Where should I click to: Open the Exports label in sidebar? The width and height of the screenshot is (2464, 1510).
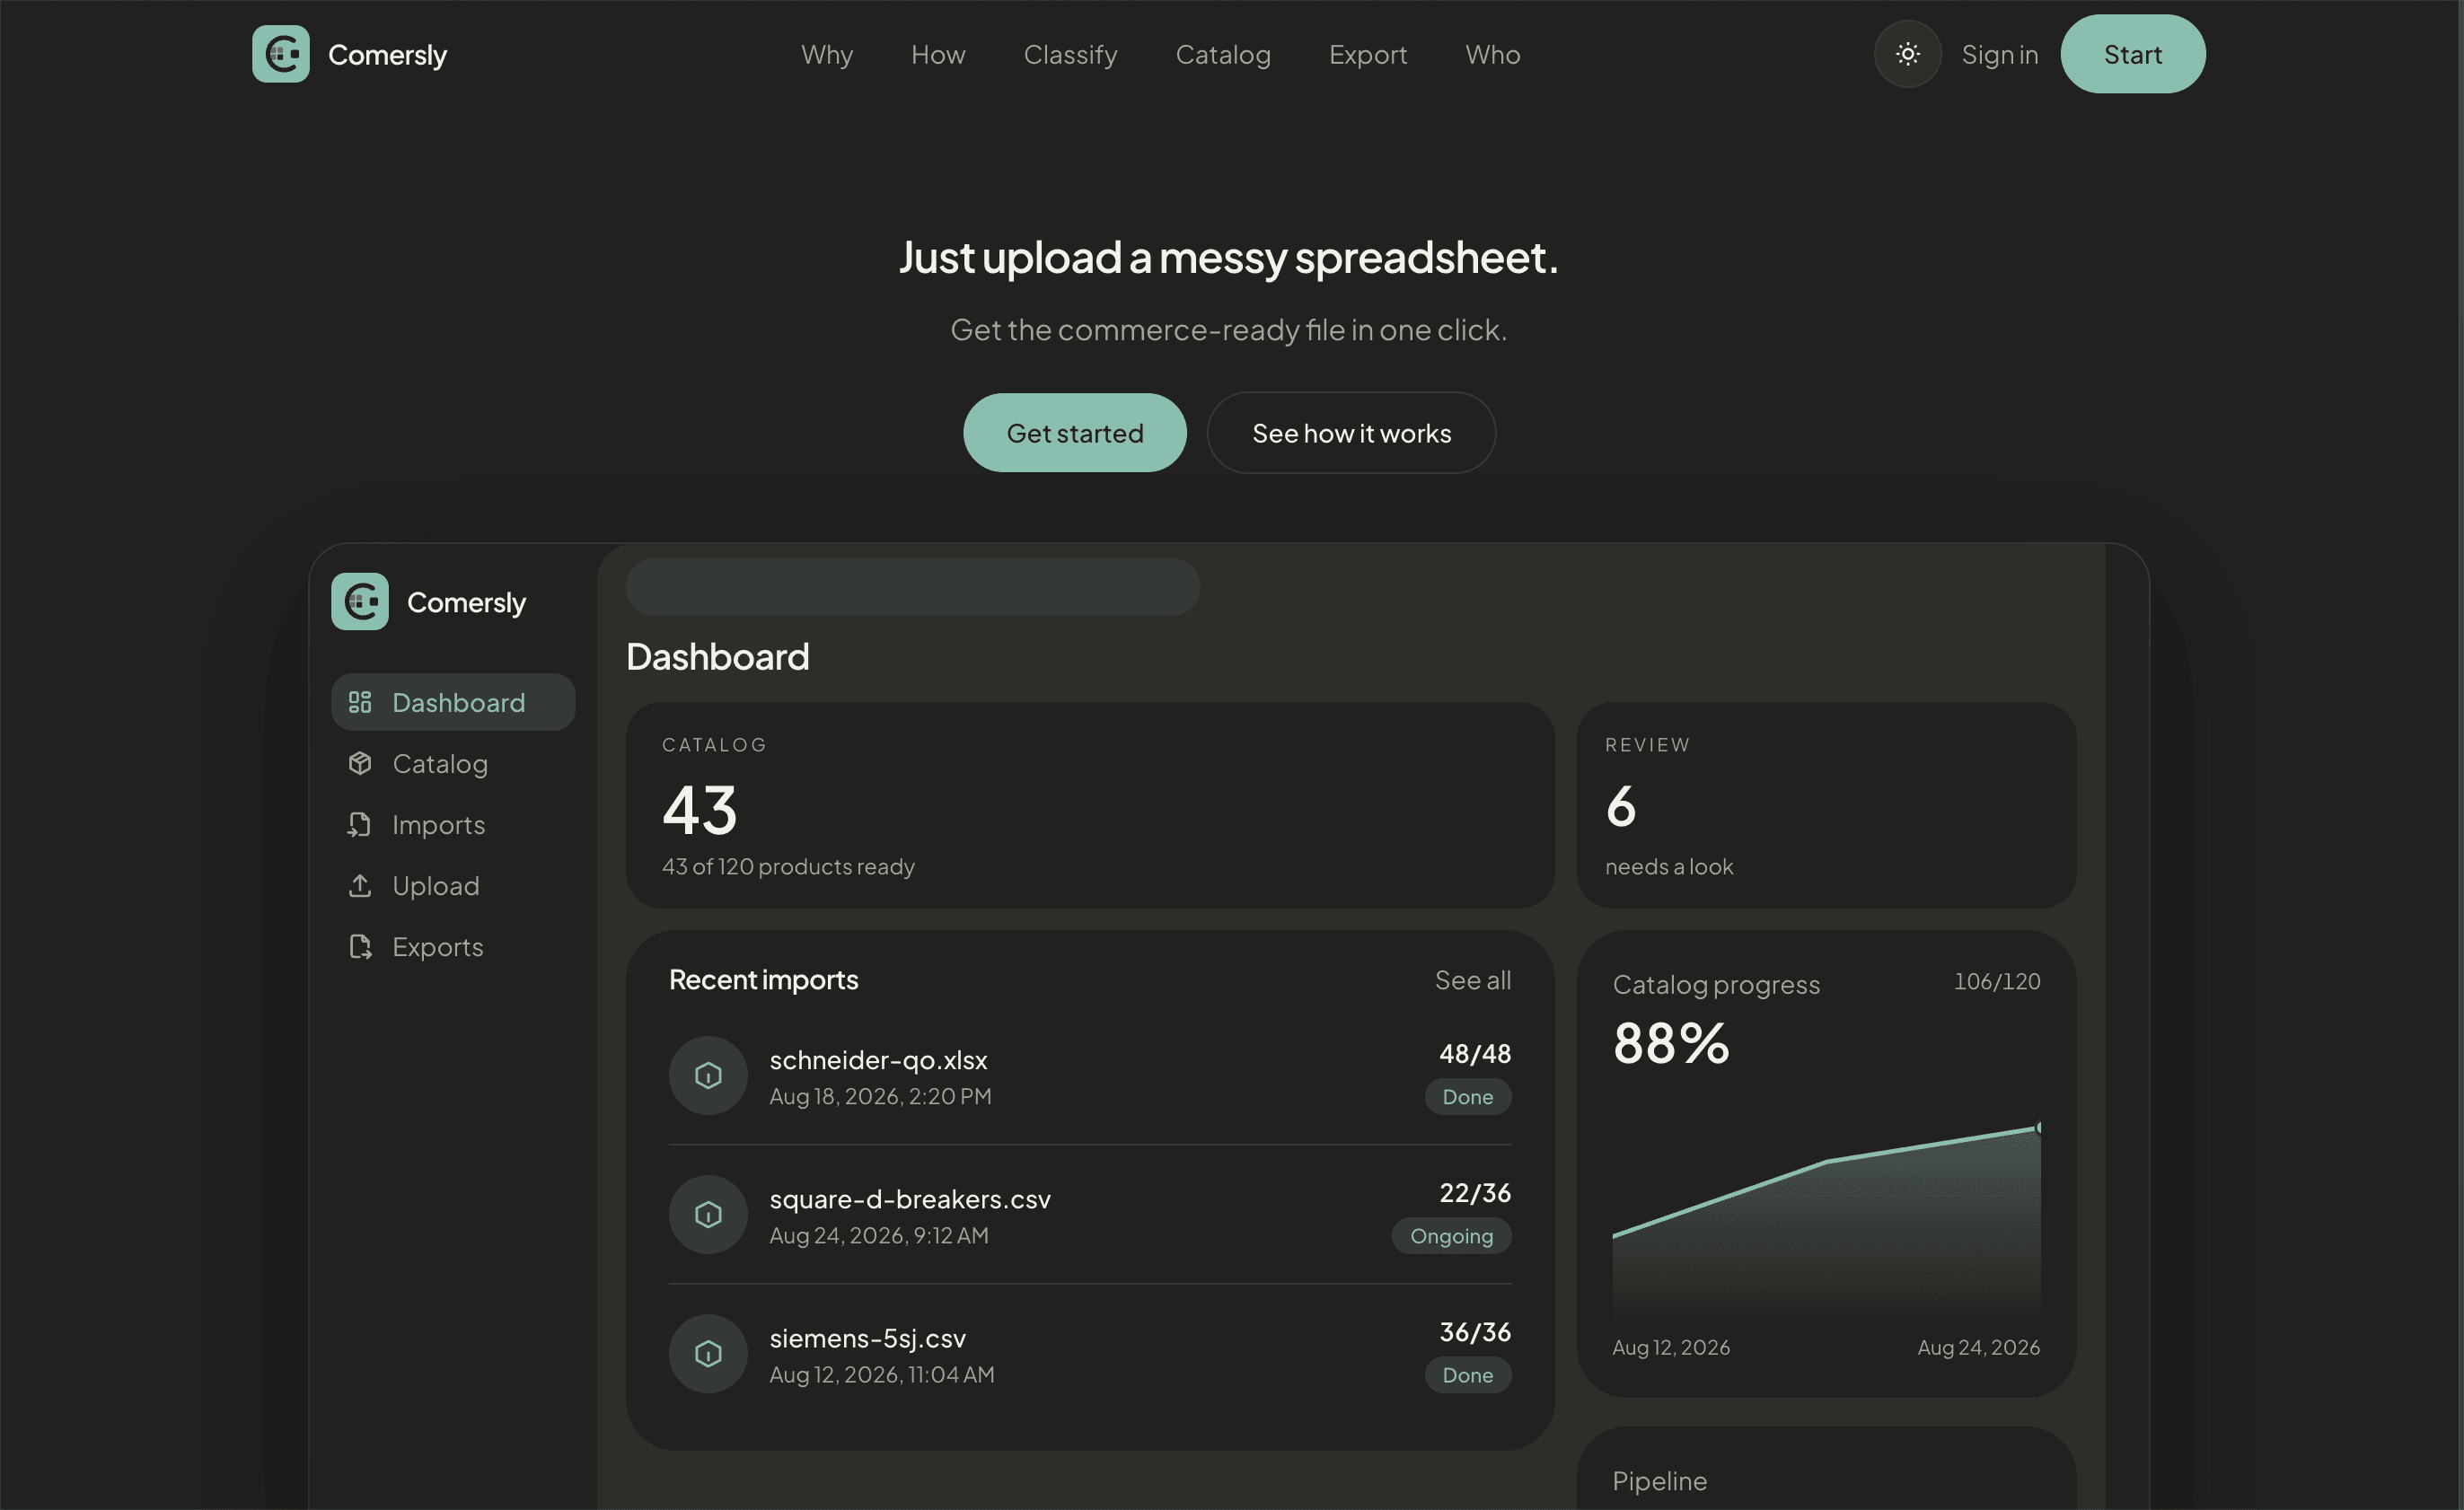[437, 946]
